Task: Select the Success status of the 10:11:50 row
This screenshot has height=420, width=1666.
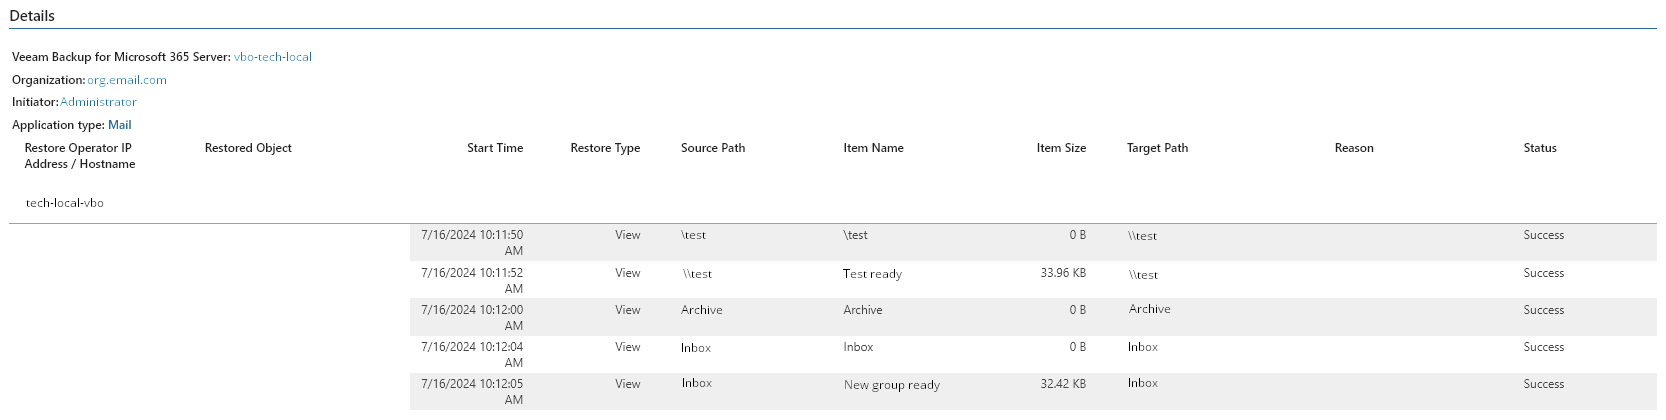Action: 1544,235
